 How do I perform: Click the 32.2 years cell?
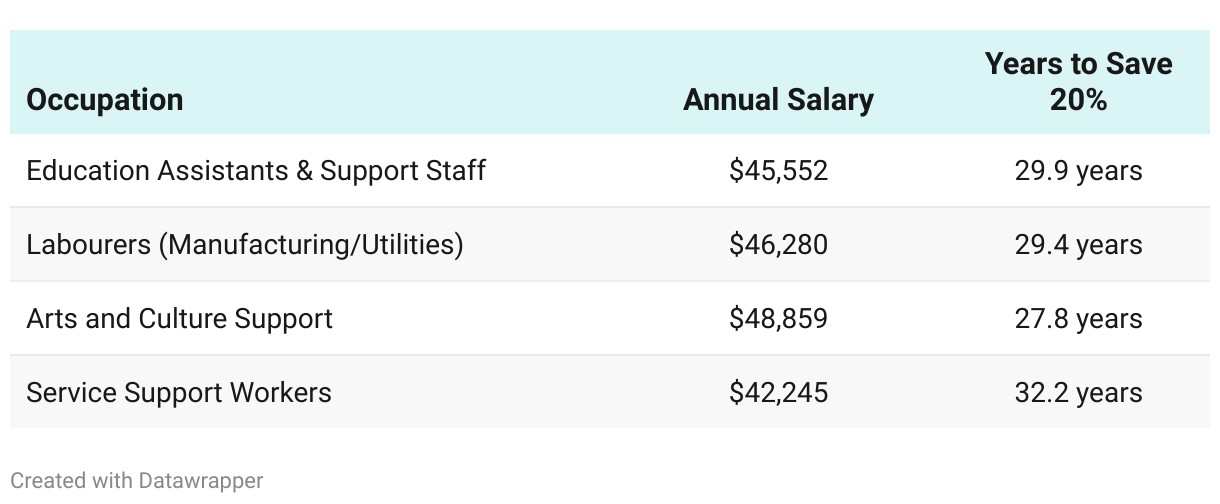(1078, 392)
